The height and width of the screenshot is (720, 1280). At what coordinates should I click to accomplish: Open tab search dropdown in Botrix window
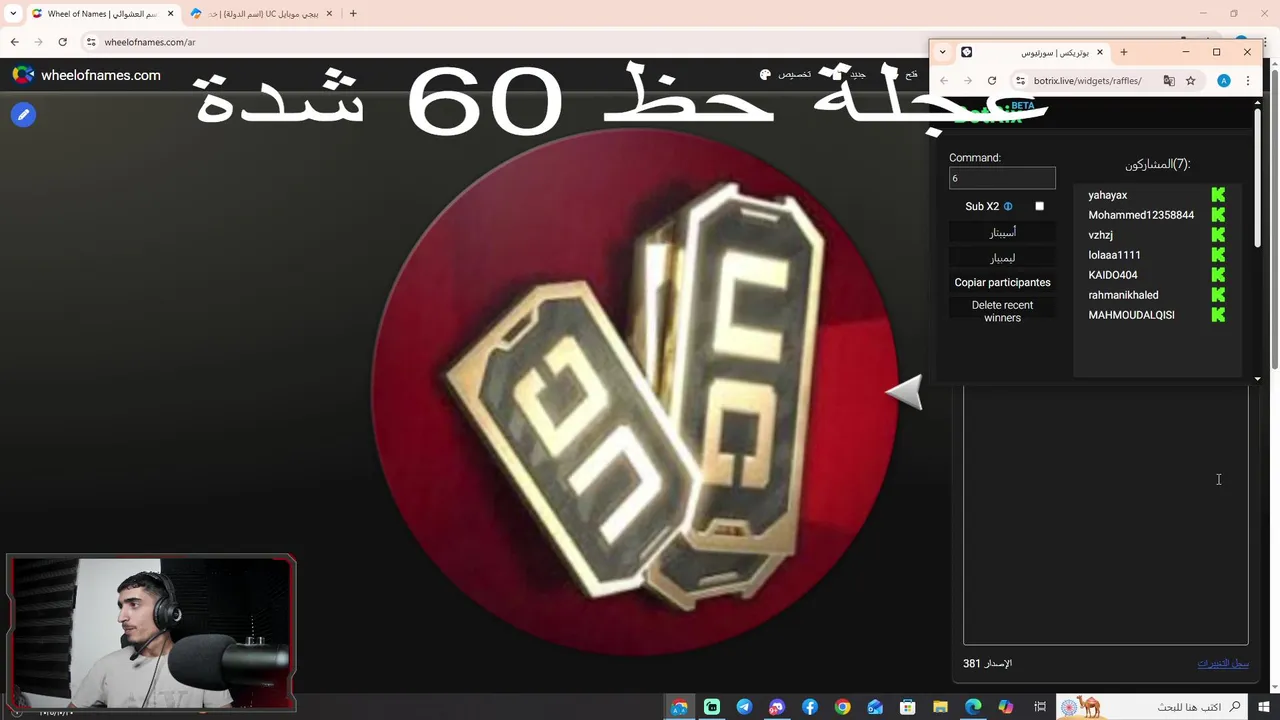[942, 52]
